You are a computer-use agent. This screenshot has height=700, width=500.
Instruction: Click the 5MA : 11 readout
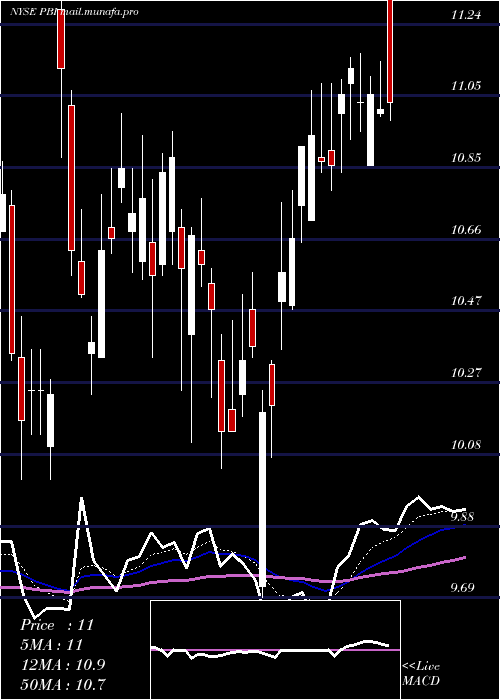coord(52,645)
